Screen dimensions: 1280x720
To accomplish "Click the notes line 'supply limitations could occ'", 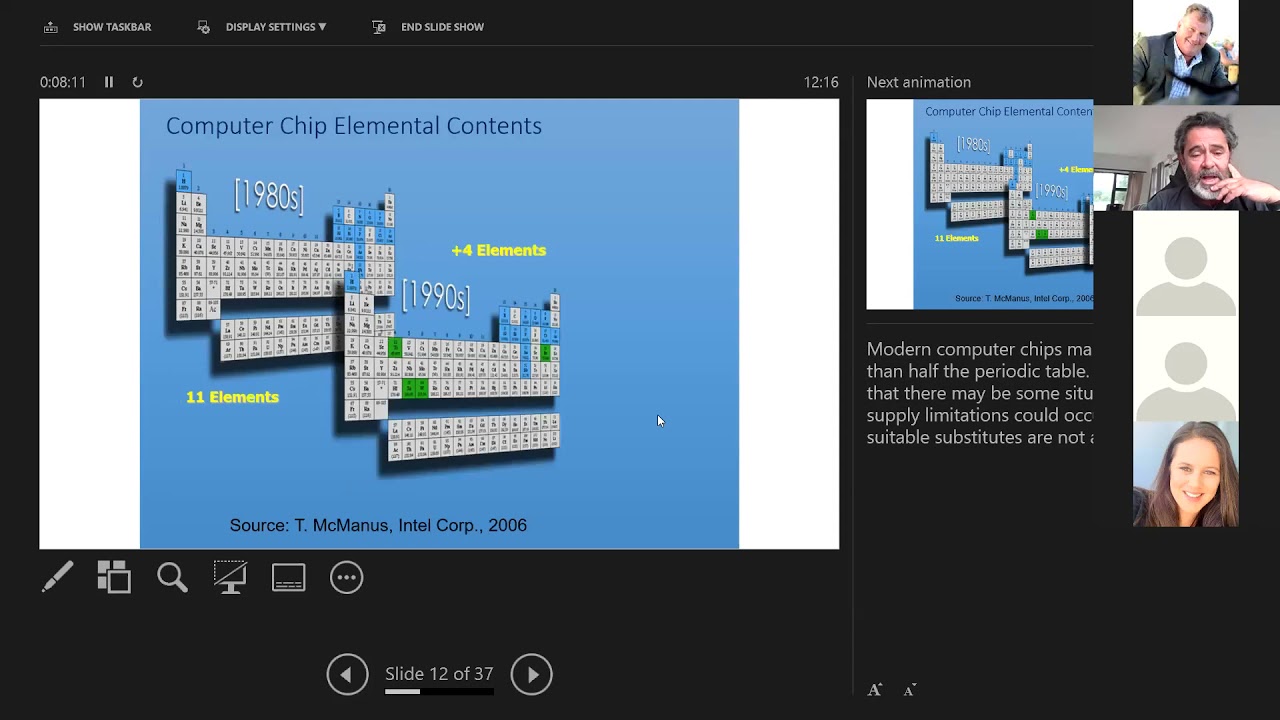I will (x=980, y=415).
